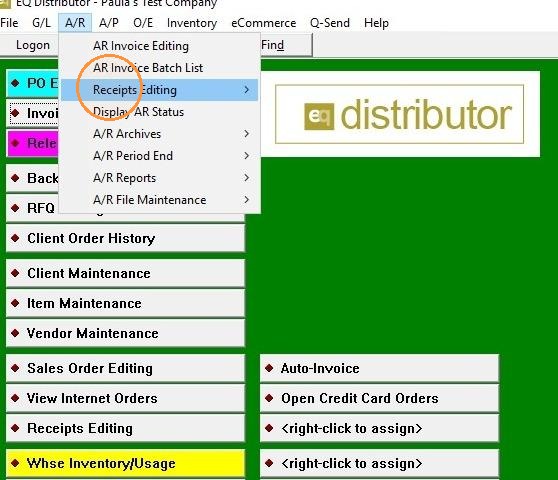The height and width of the screenshot is (480, 558).
Task: Collapse the open A/R menu
Action: pyautogui.click(x=75, y=23)
